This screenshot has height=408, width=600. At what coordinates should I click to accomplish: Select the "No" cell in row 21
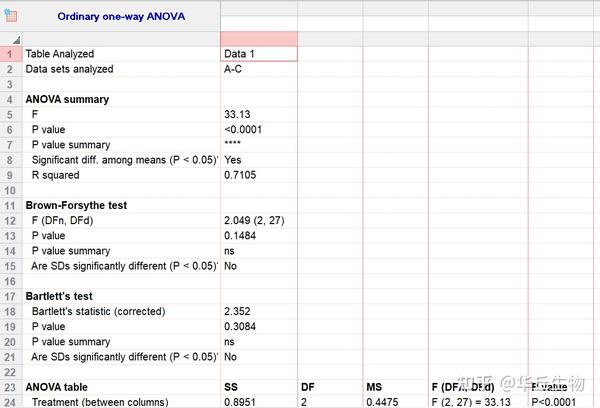259,357
